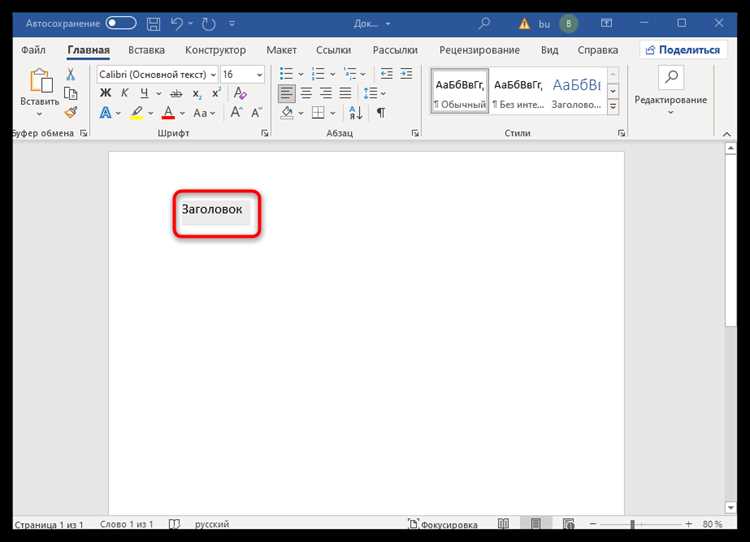Open the search magnifier in title bar
The image size is (750, 542).
[x=484, y=23]
